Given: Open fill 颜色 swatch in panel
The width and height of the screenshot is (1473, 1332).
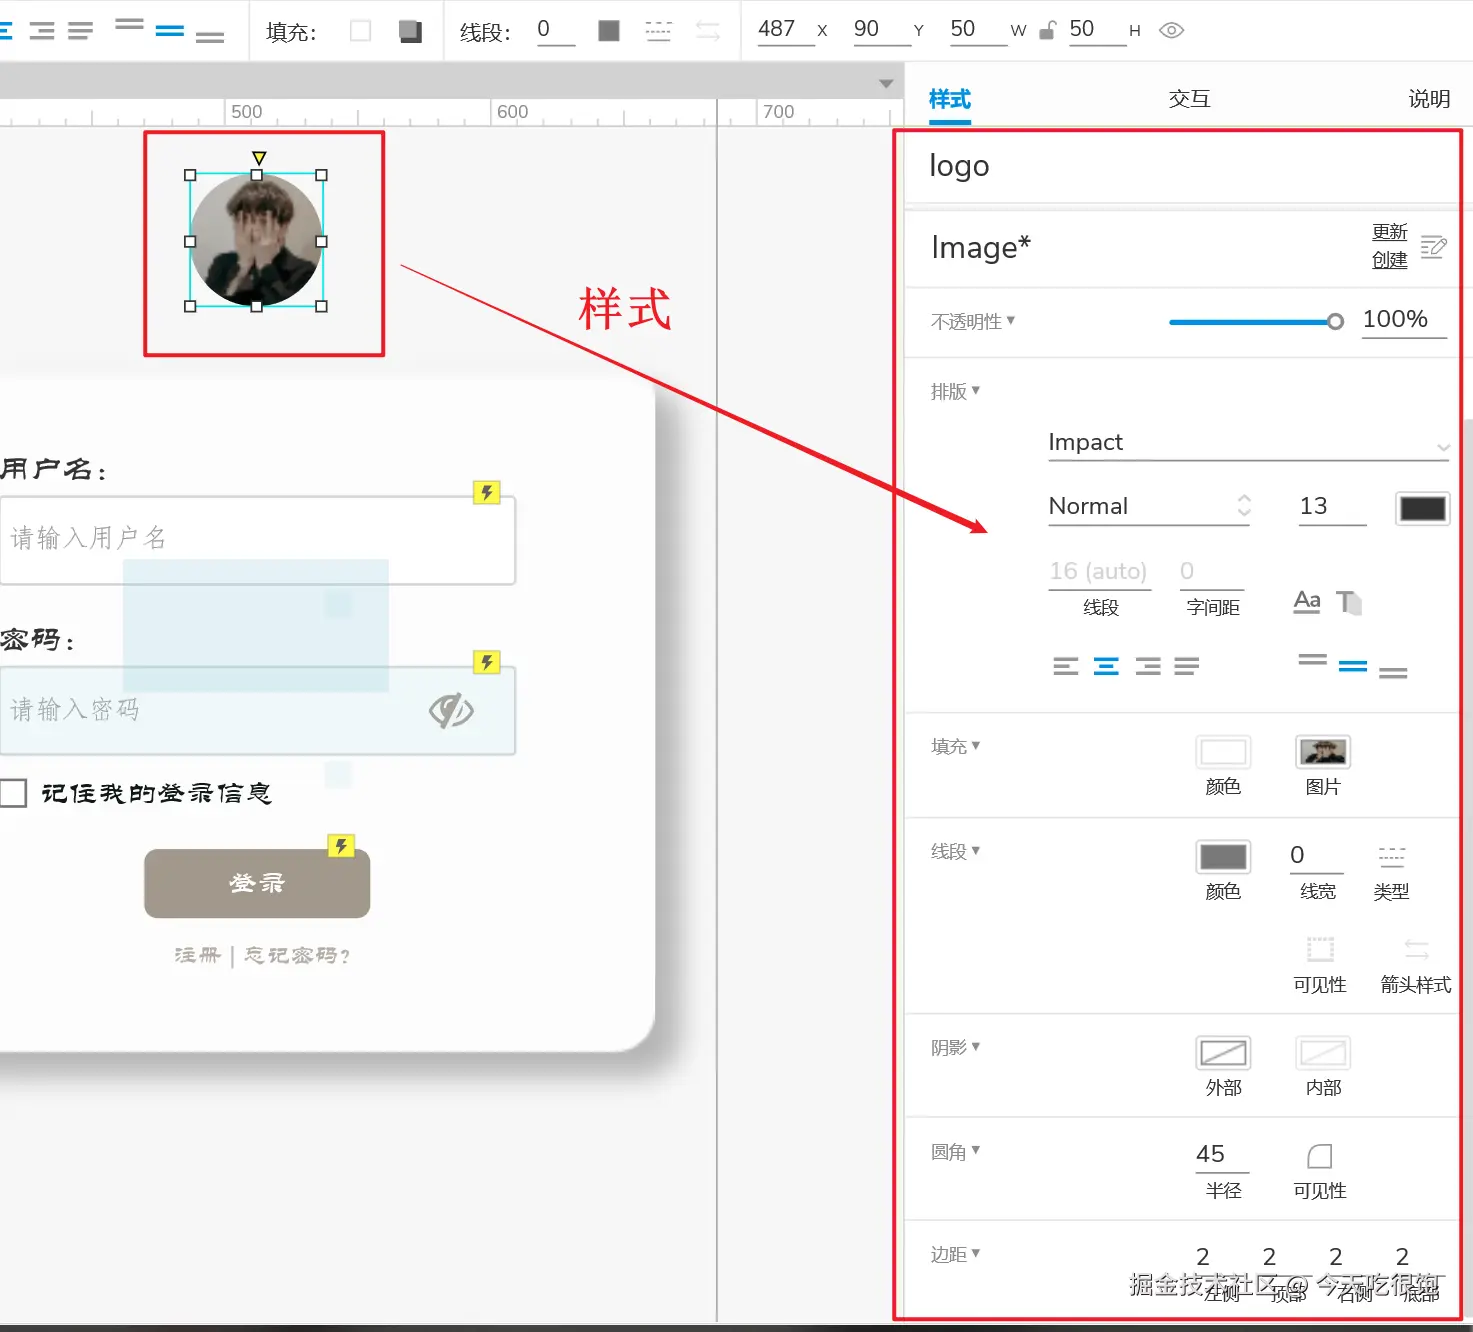Looking at the screenshot, I should 1223,752.
